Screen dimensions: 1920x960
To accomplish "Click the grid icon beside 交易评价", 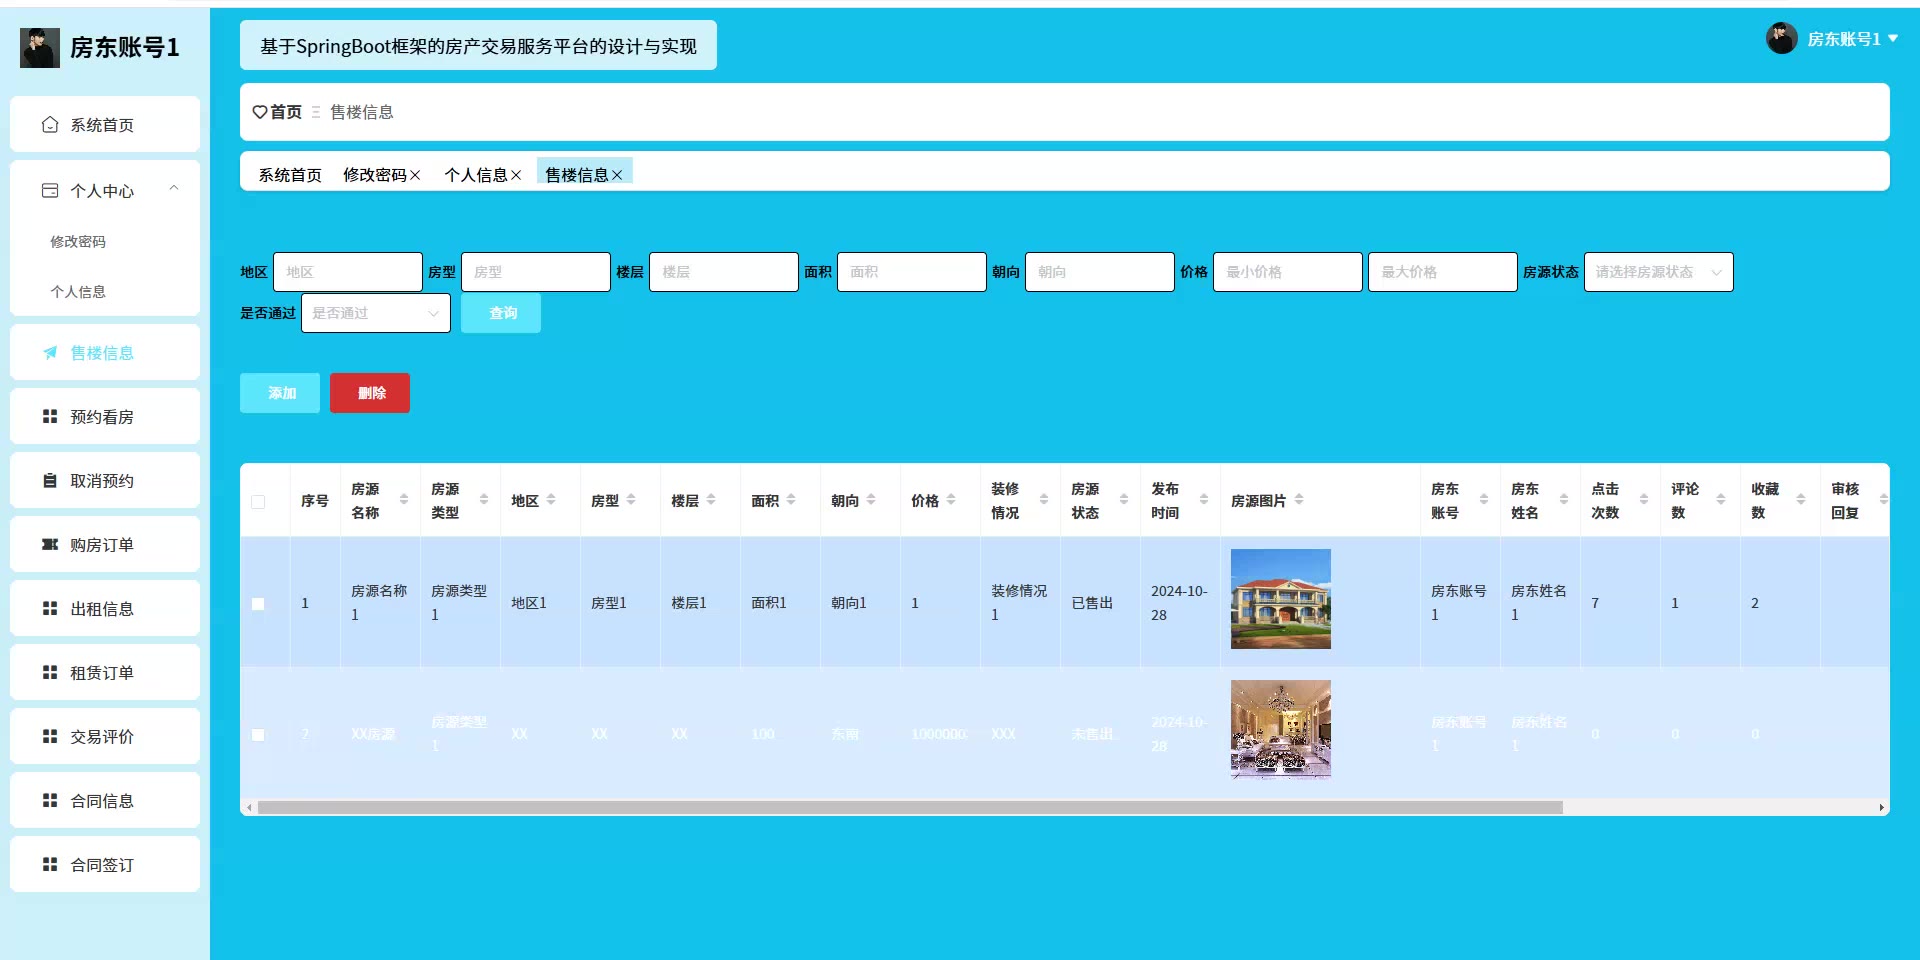I will pyautogui.click(x=50, y=736).
